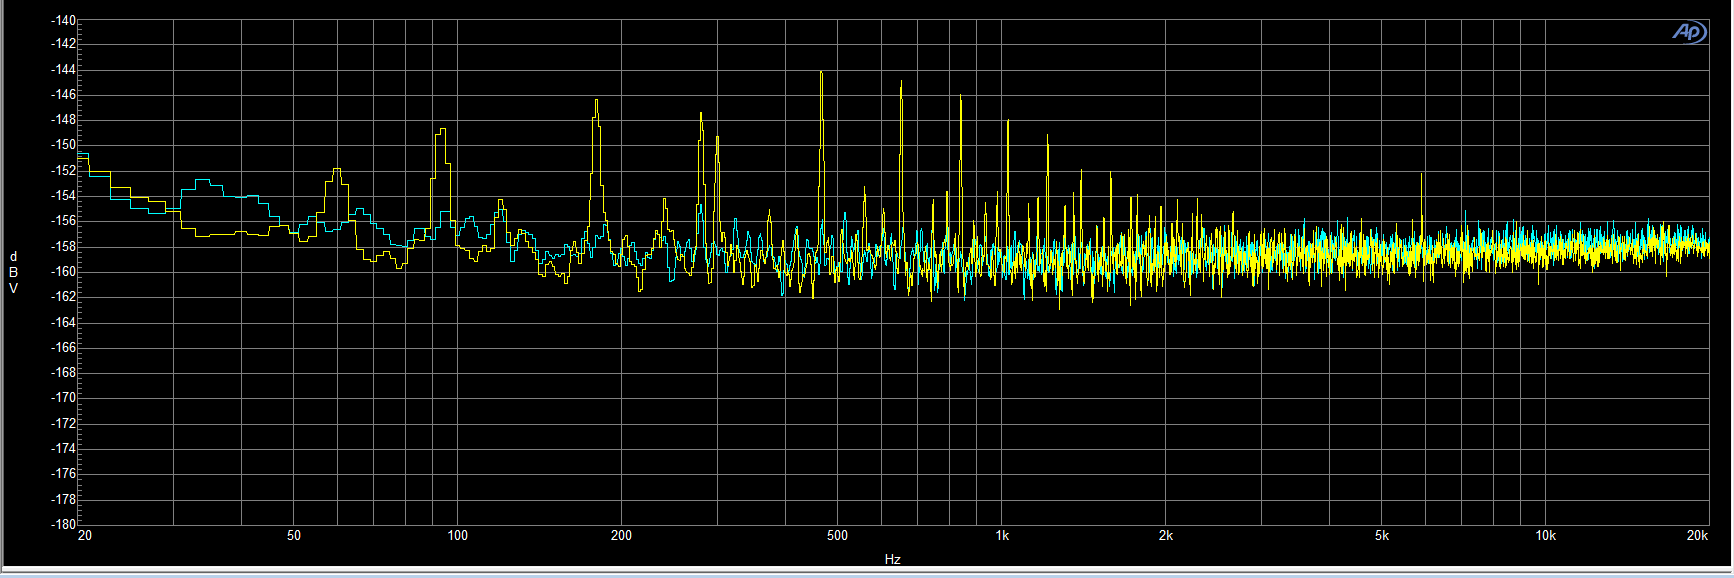Image resolution: width=1734 pixels, height=578 pixels.
Task: Click the 100 Hz frequency axis label
Action: [458, 536]
